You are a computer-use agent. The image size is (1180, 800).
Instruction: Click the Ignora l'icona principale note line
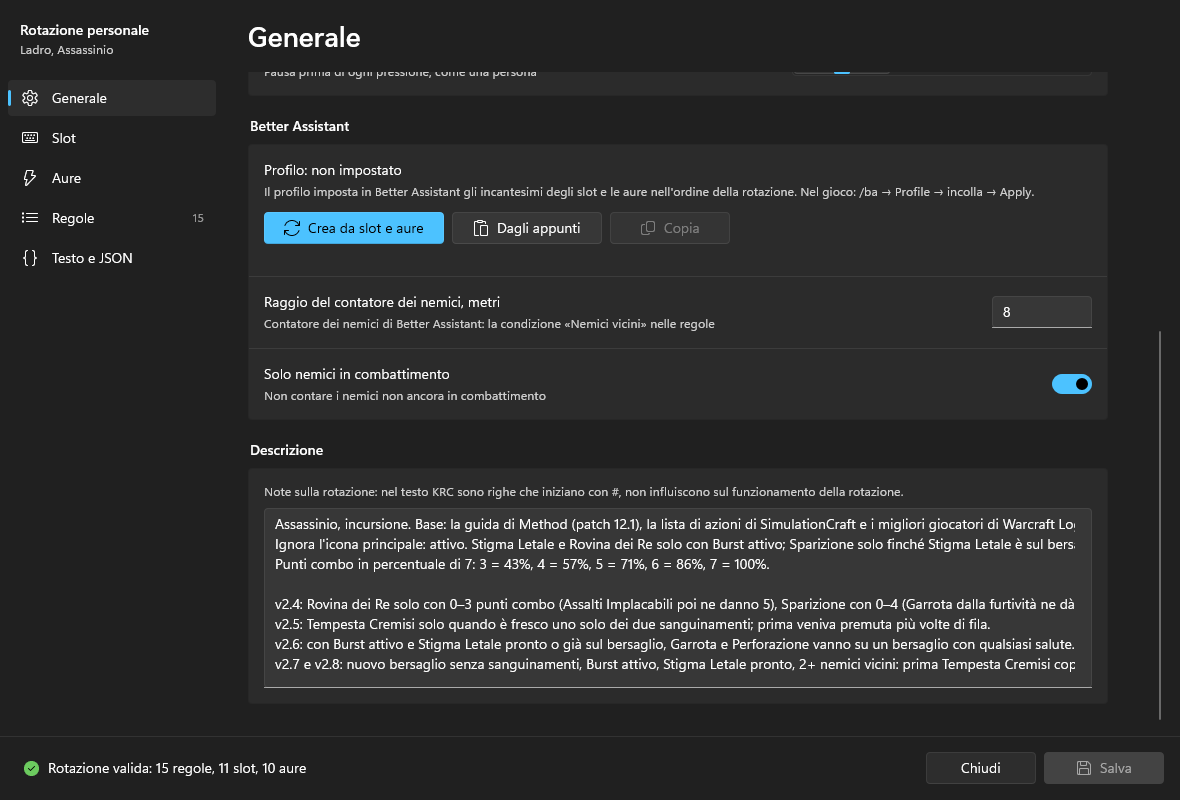674,543
